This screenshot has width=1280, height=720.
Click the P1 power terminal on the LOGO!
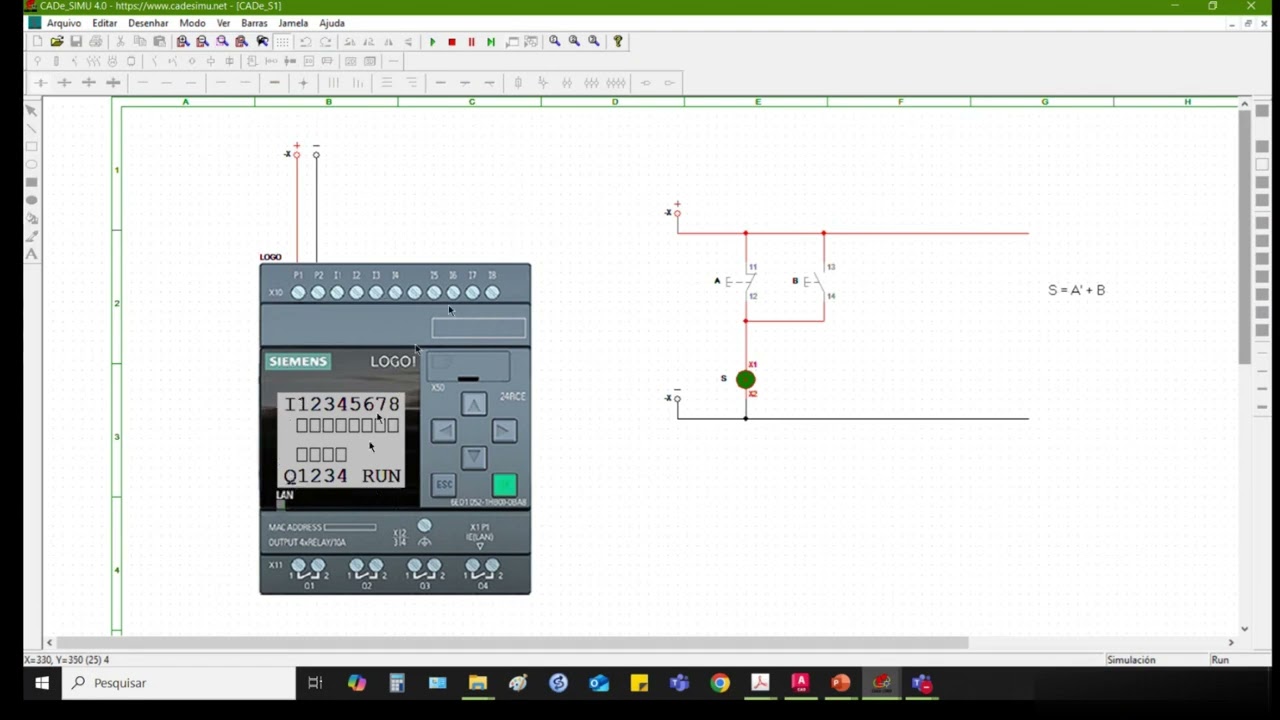coord(298,293)
